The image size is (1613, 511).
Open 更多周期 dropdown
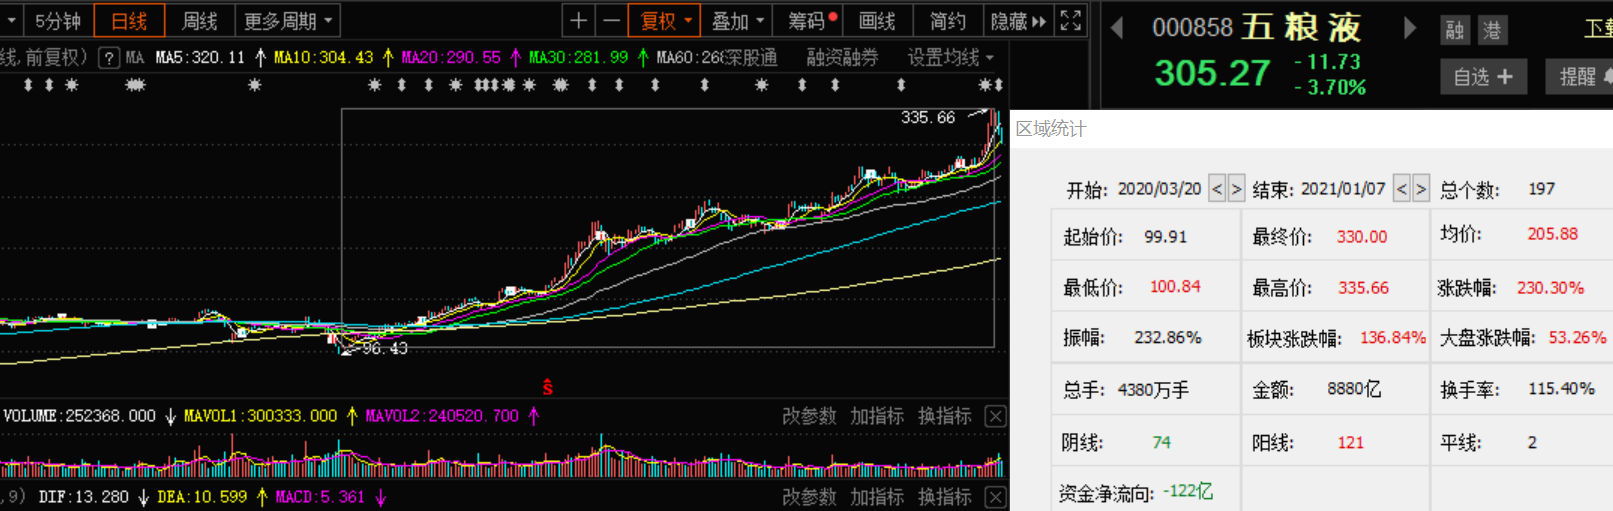coord(288,20)
